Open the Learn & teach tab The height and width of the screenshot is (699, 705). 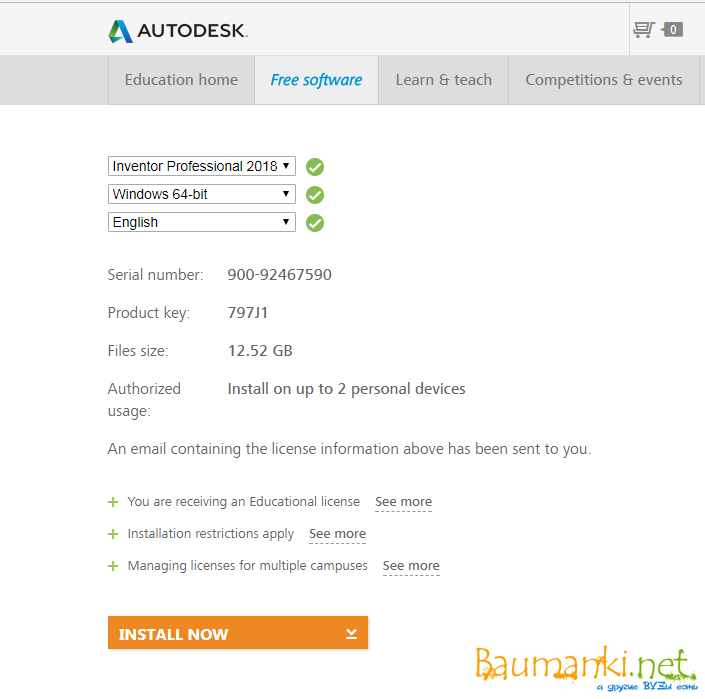443,80
